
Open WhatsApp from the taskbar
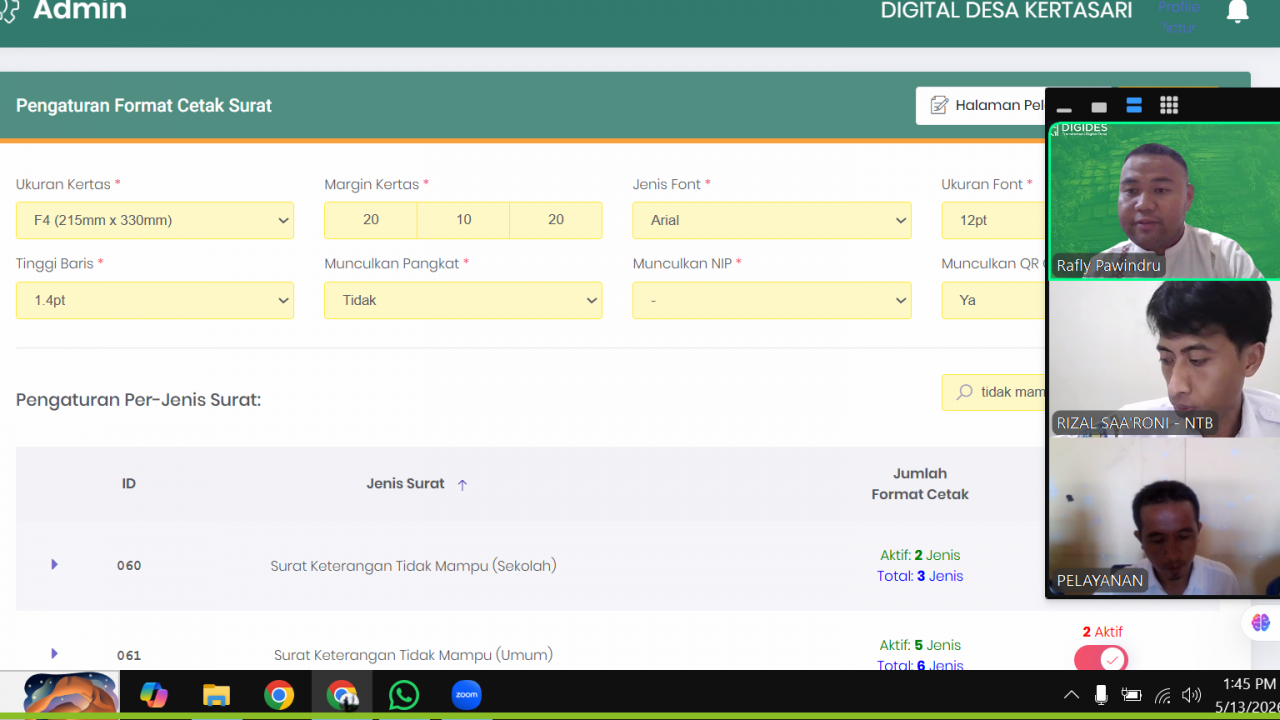(404, 695)
